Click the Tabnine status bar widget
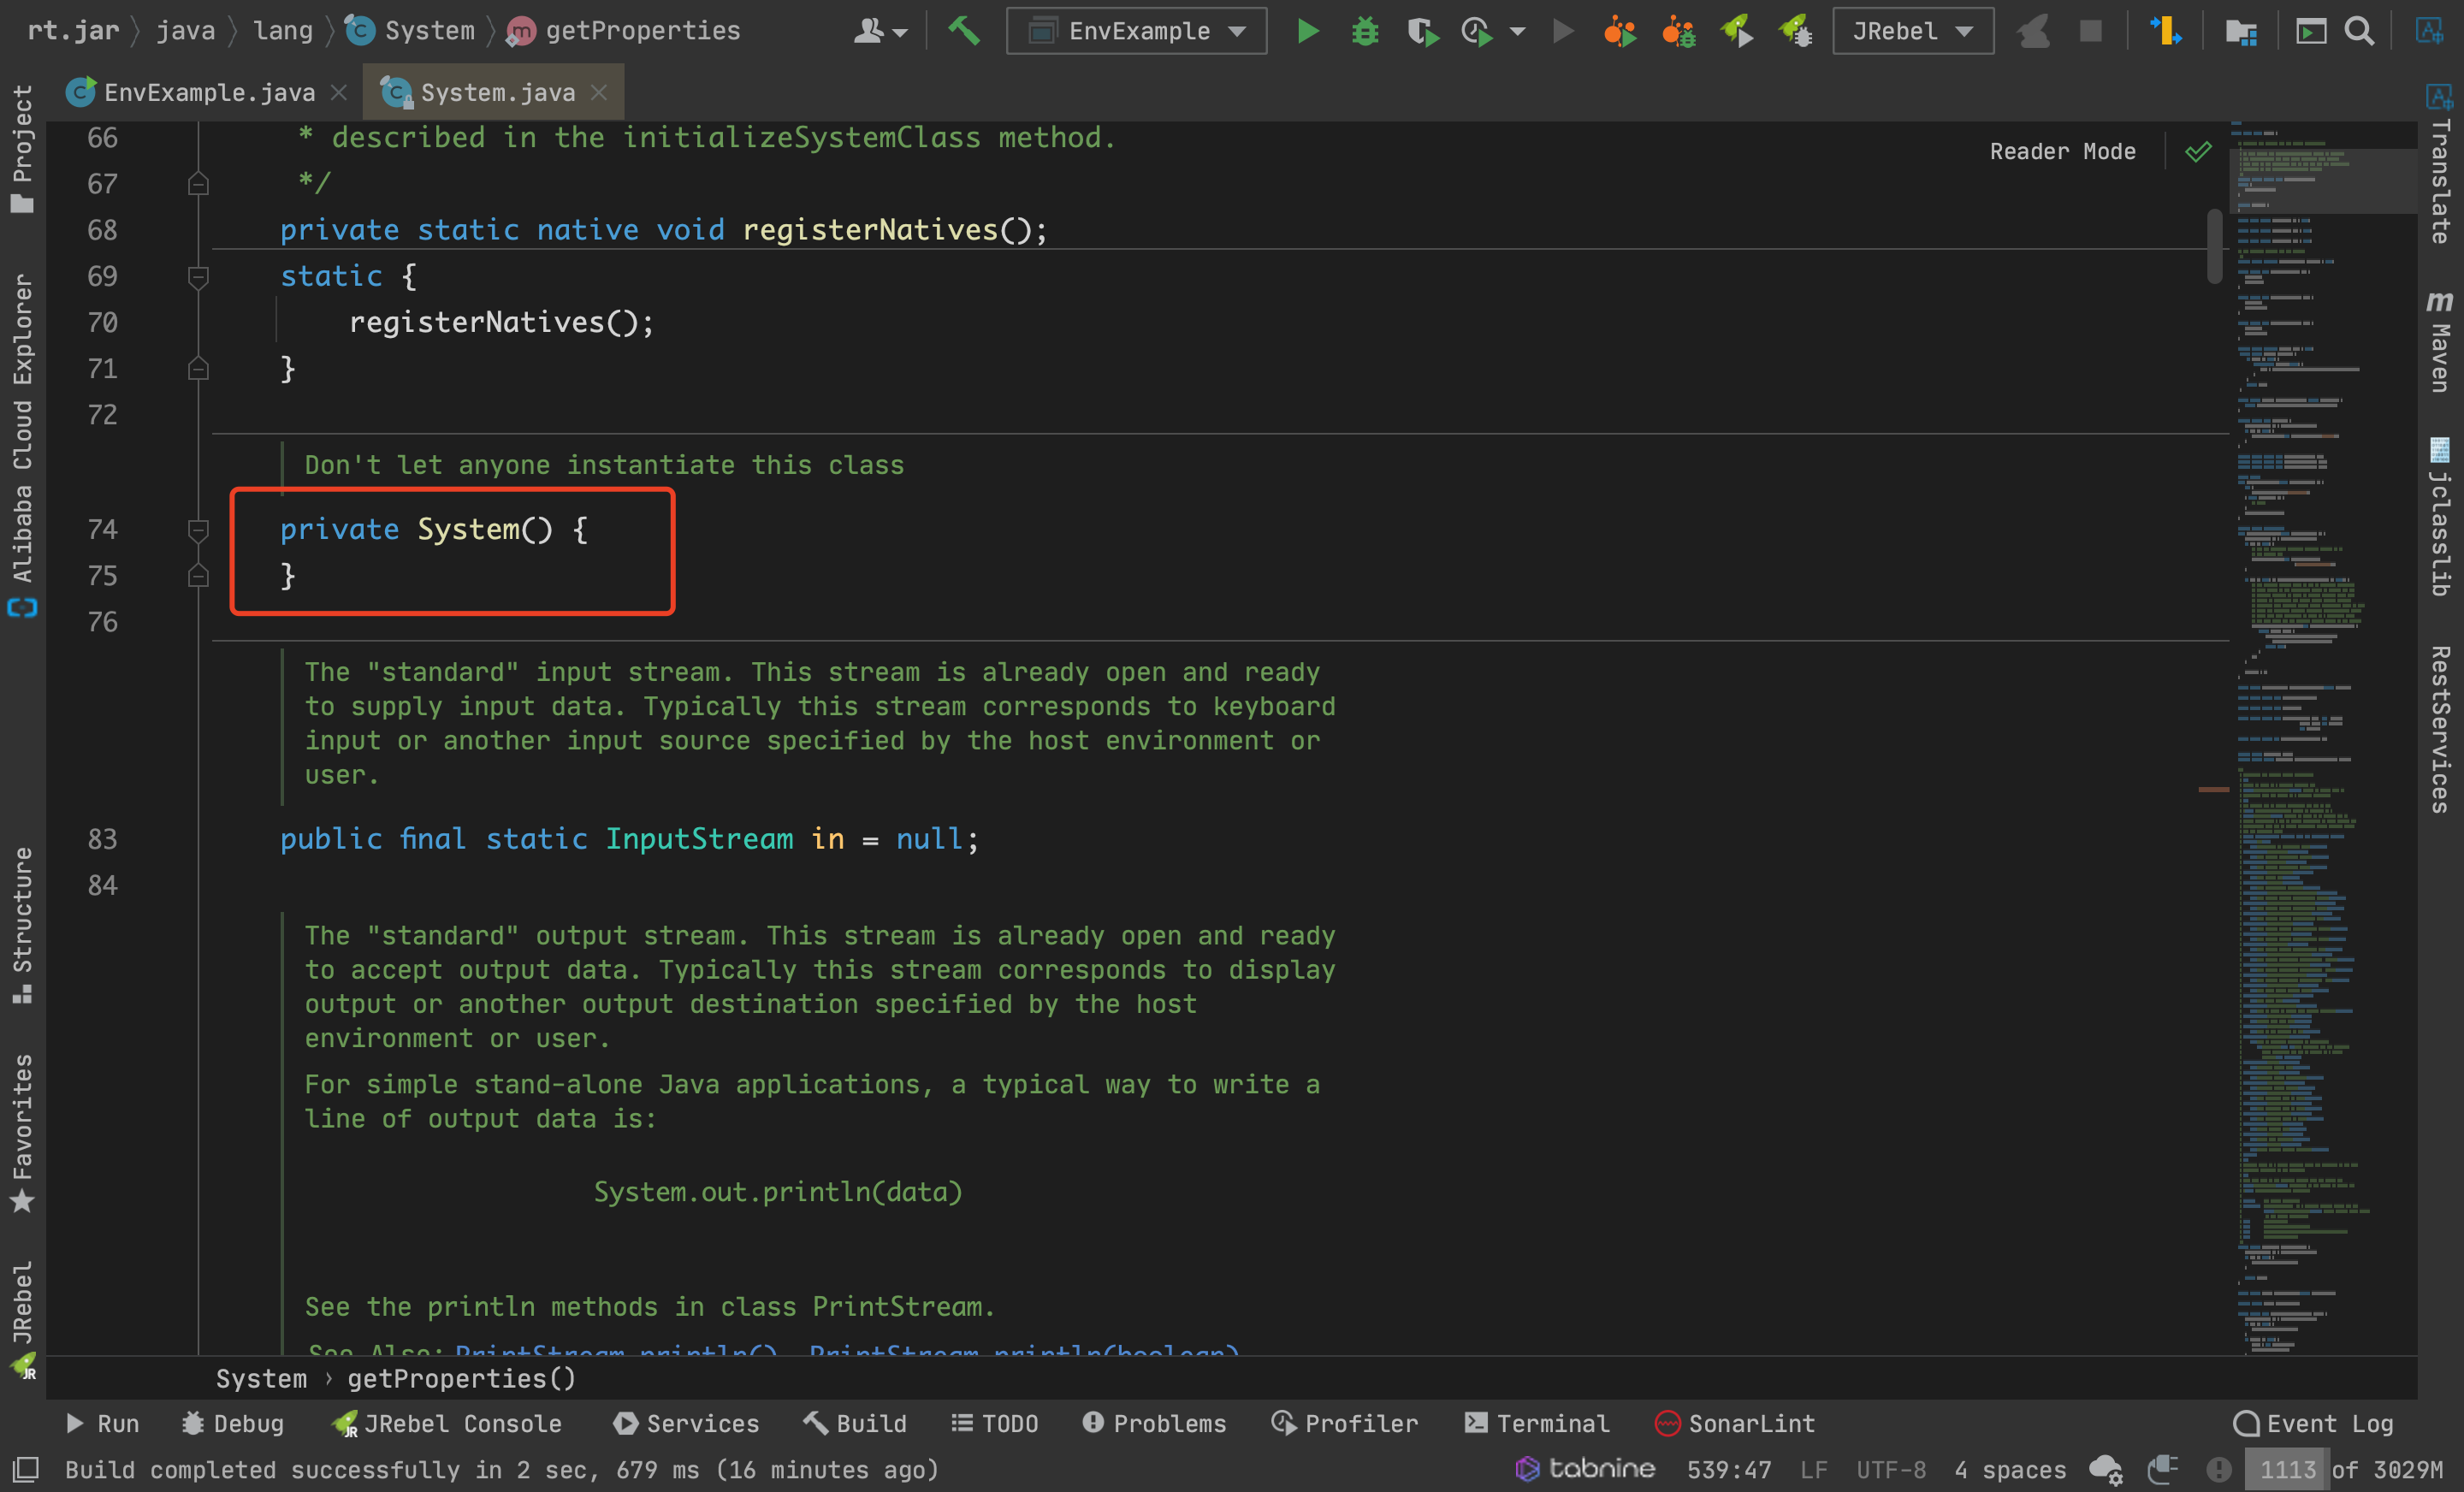The width and height of the screenshot is (2464, 1492). (1585, 1469)
